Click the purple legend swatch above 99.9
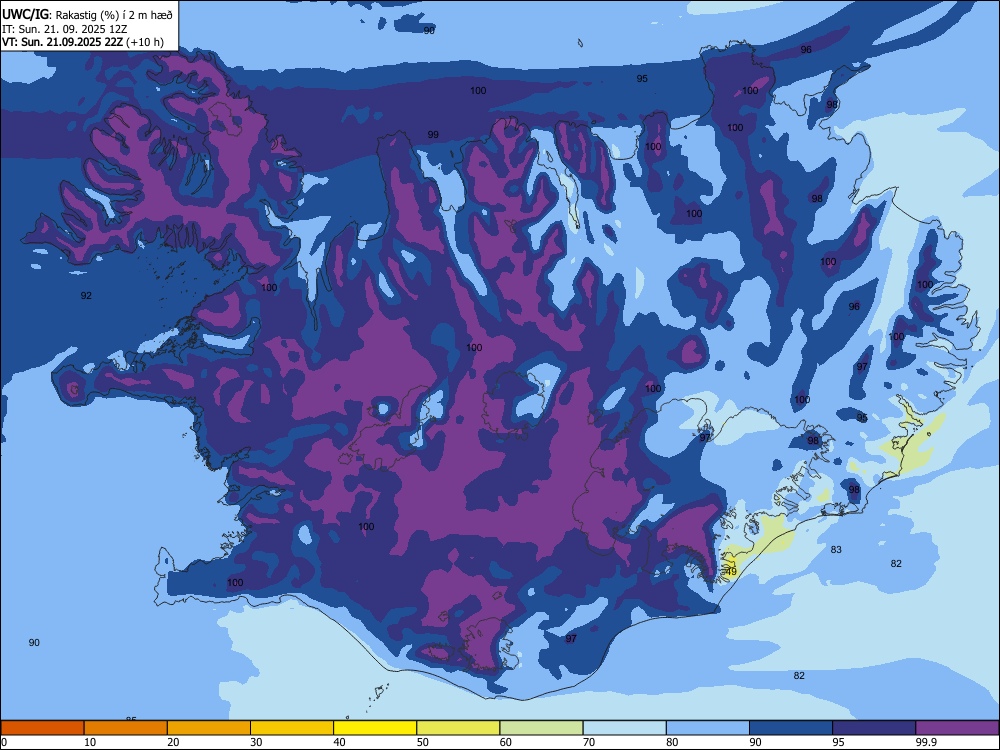The image size is (1000, 750). coord(957,728)
